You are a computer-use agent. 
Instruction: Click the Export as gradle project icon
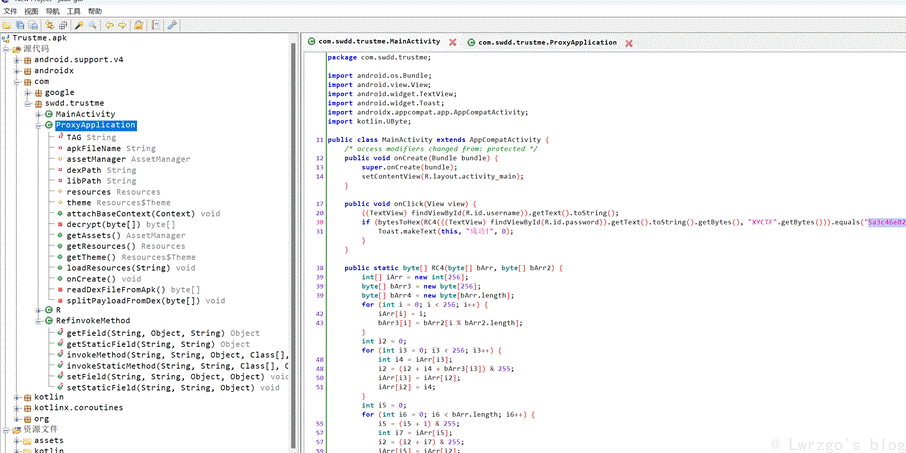[x=34, y=25]
